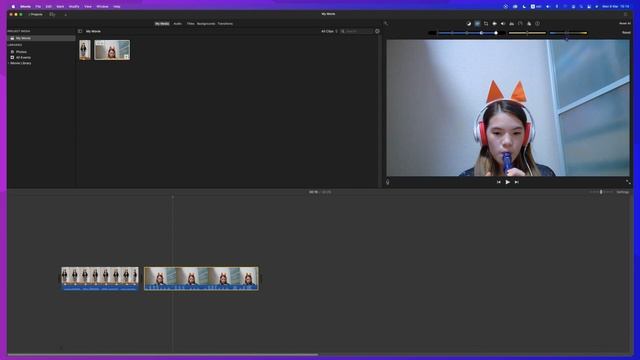This screenshot has width=640, height=360.
Task: Play the movie in the viewer
Action: click(x=507, y=182)
